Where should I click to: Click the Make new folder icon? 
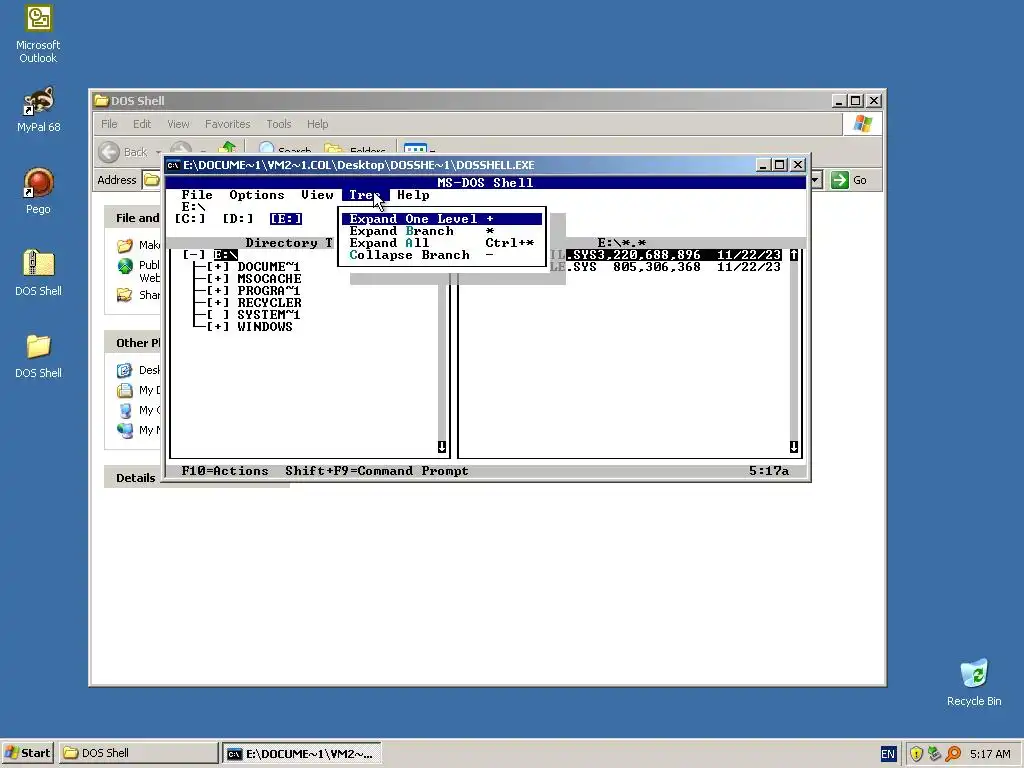coord(125,246)
